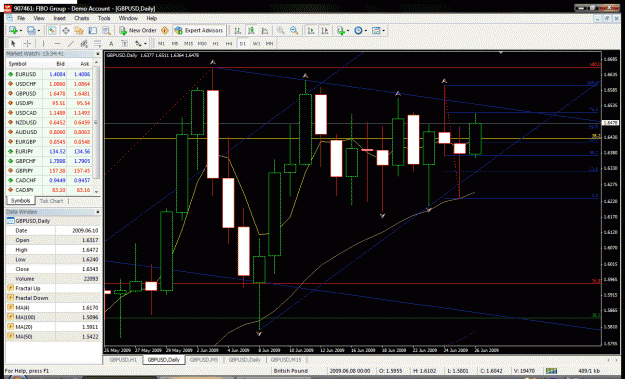Image resolution: width=625 pixels, height=379 pixels.
Task: Open the Periods clock icon
Action: (x=358, y=30)
